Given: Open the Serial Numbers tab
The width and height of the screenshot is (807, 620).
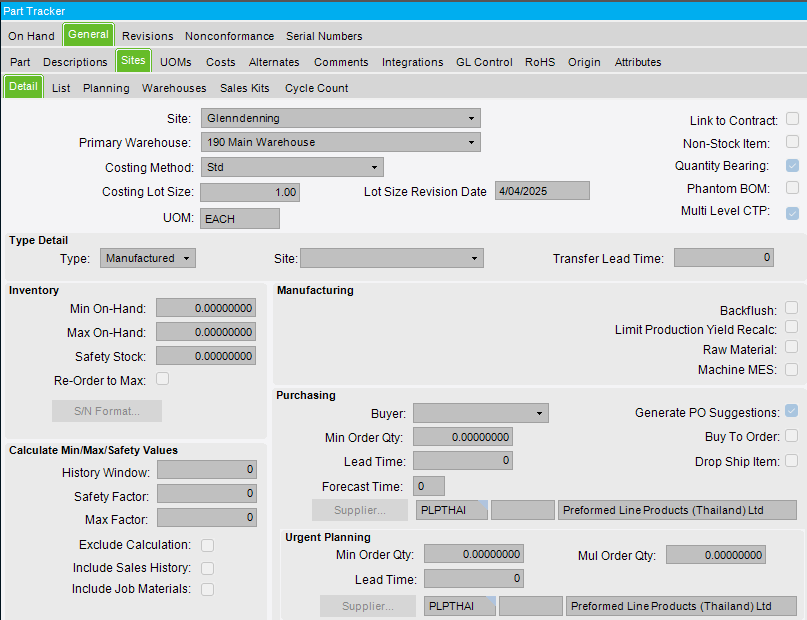Looking at the screenshot, I should [324, 36].
